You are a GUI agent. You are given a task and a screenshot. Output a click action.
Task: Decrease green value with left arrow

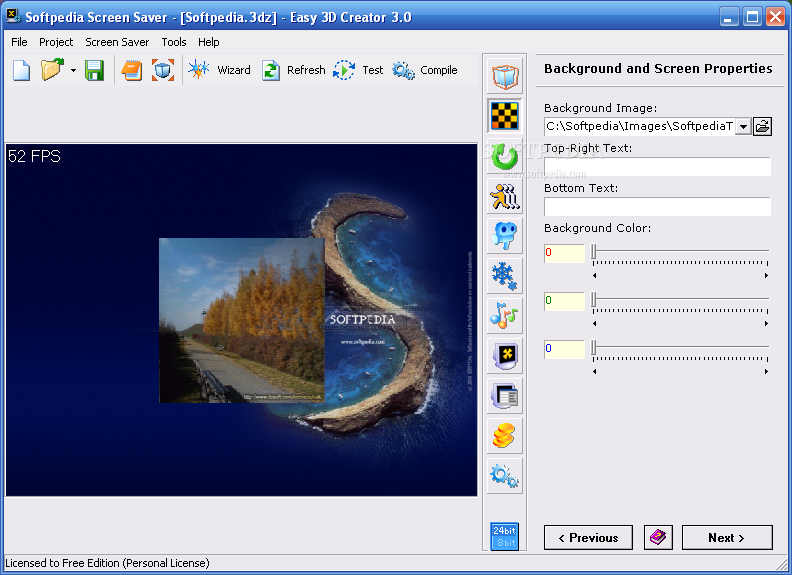point(595,323)
